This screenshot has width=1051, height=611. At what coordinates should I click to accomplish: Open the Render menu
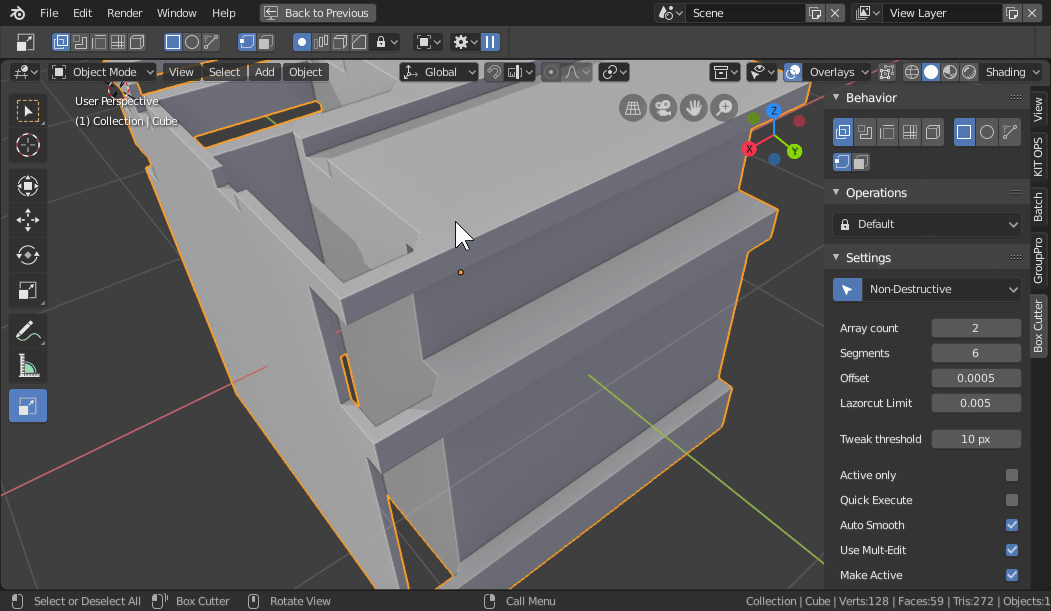click(125, 13)
